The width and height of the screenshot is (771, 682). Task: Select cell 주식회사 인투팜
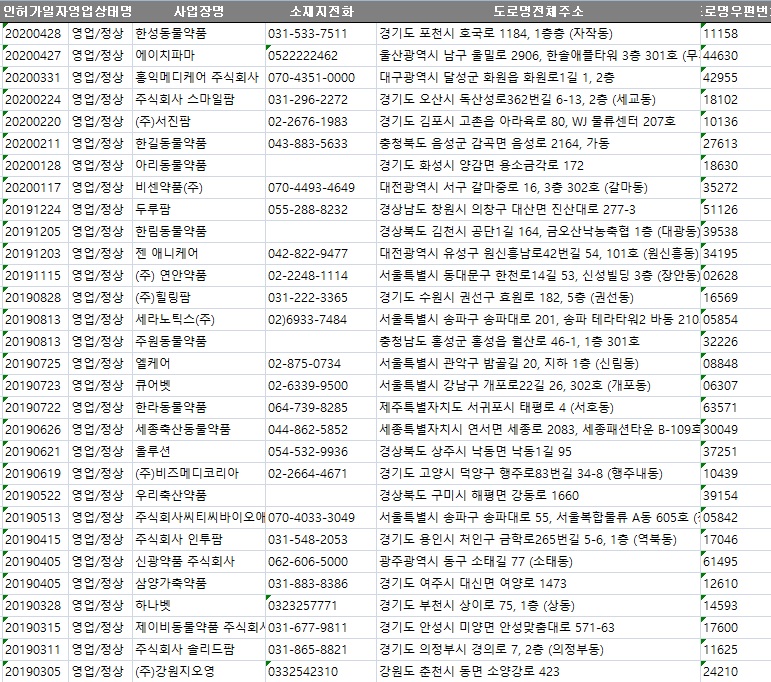click(199, 540)
